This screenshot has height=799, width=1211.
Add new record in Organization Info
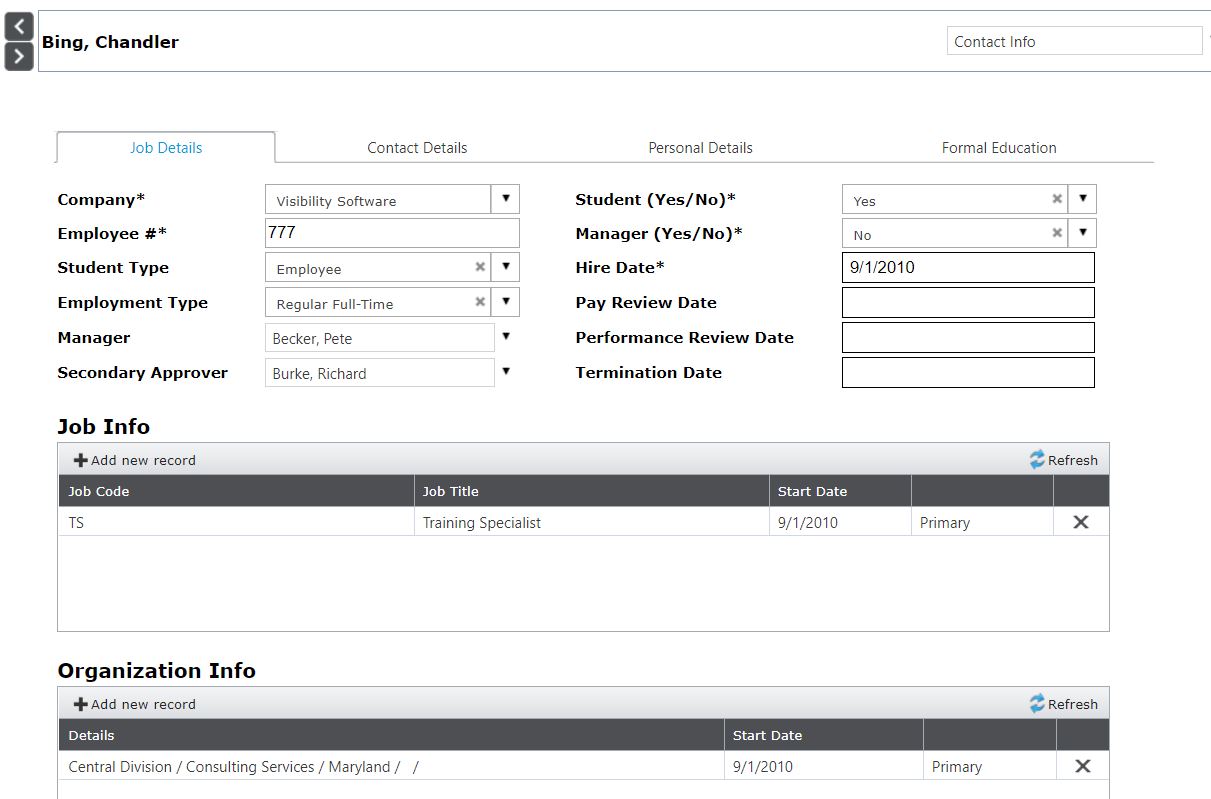coord(134,704)
